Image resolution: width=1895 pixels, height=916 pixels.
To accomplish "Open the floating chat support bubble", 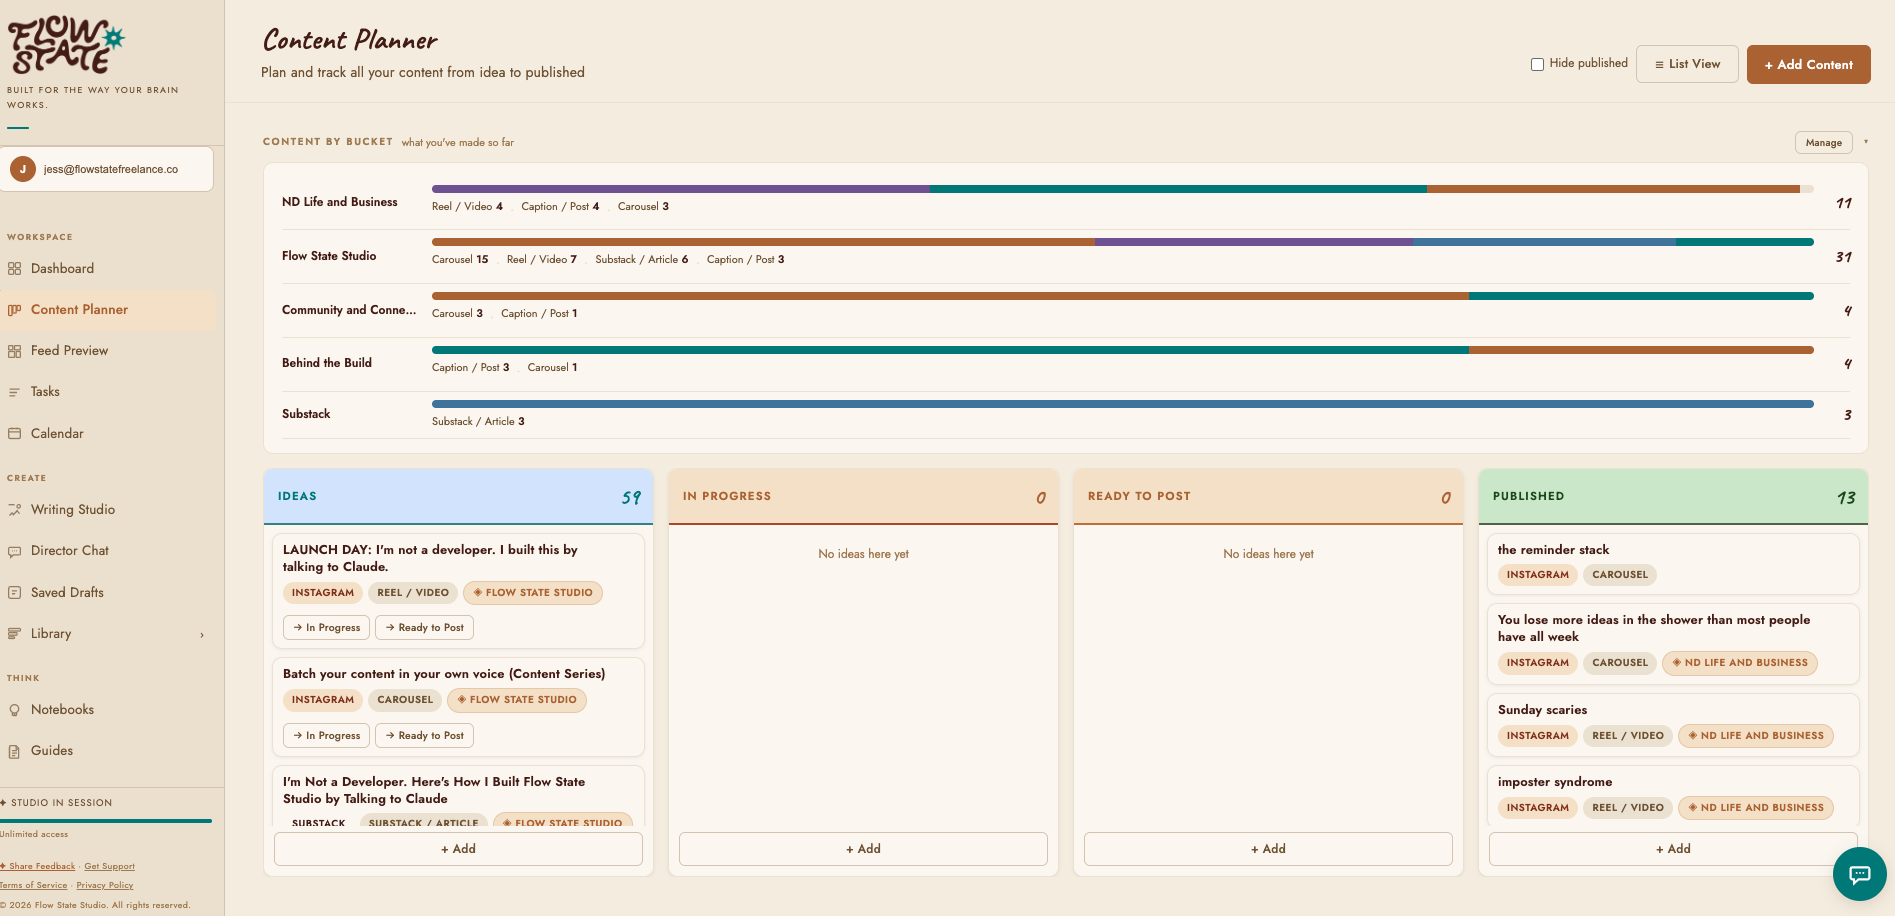I will click(1859, 874).
